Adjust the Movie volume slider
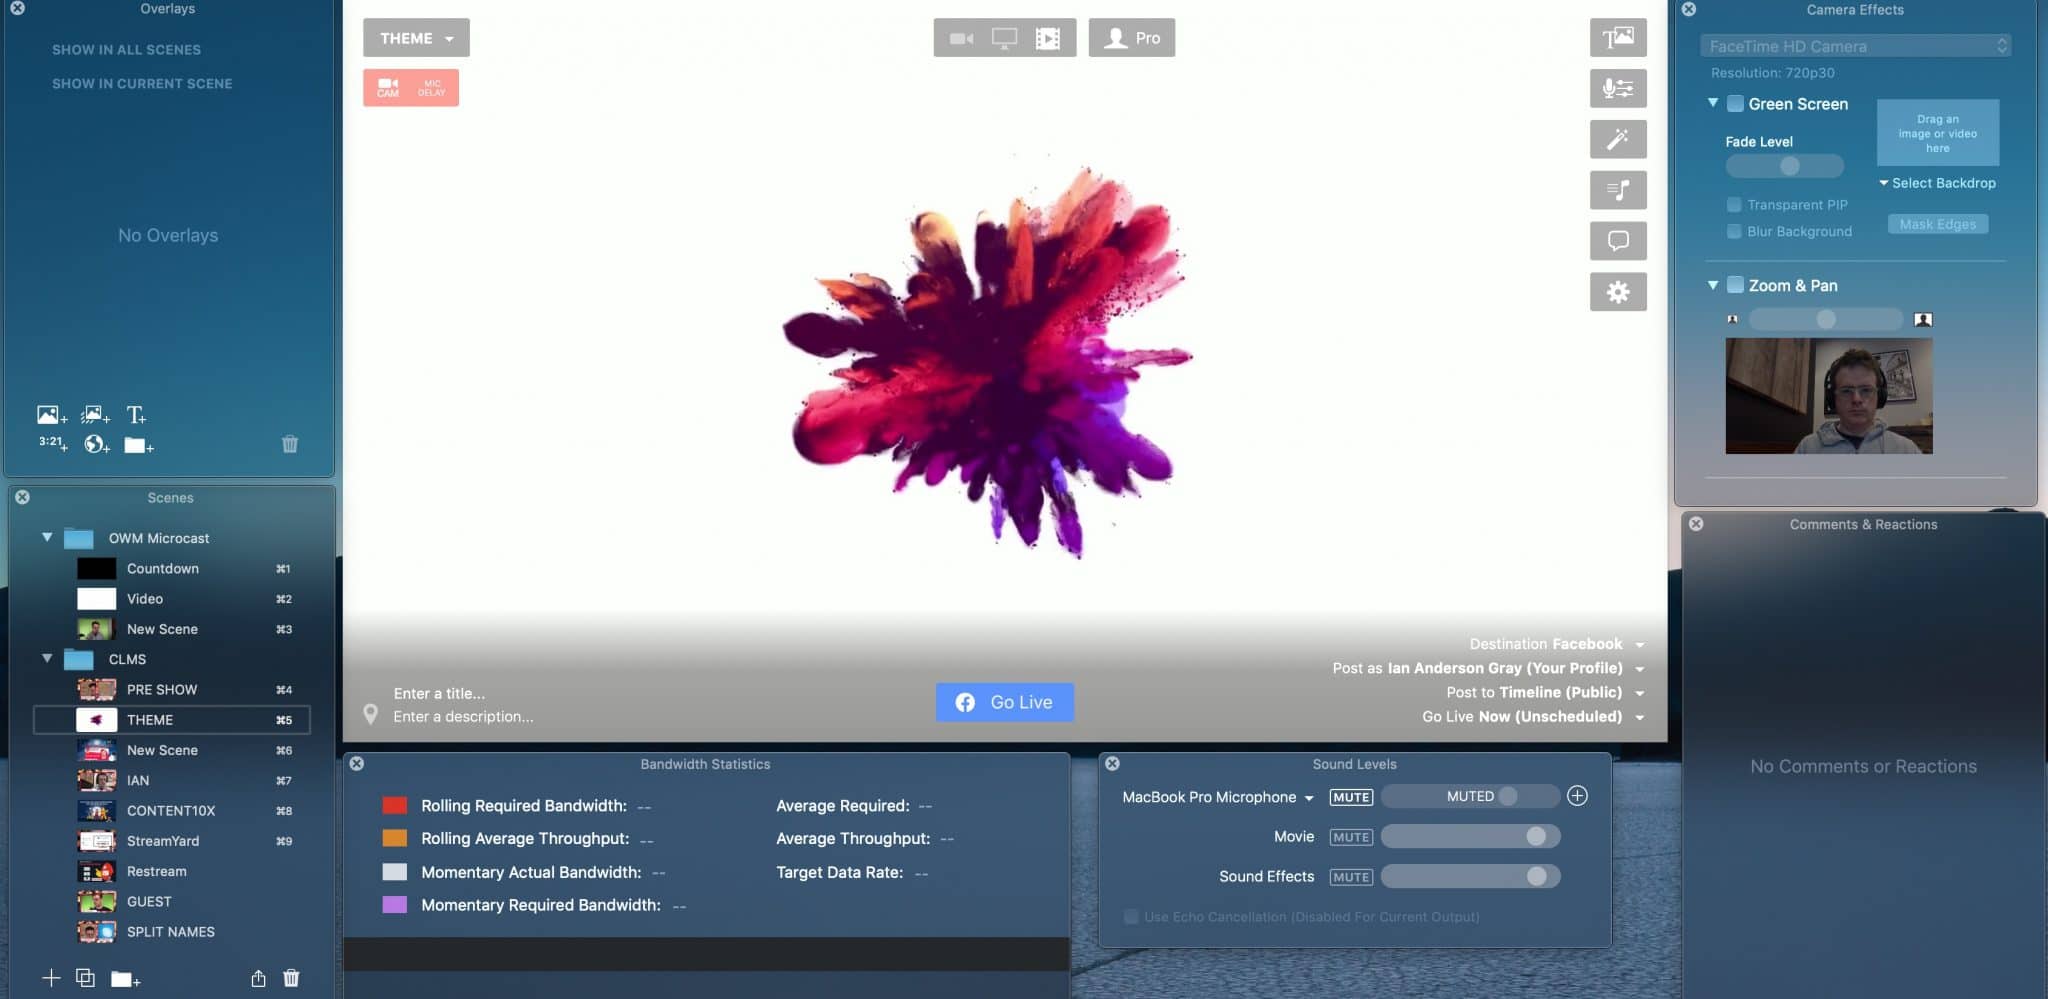Screen dimensions: 2048x999 point(1470,836)
